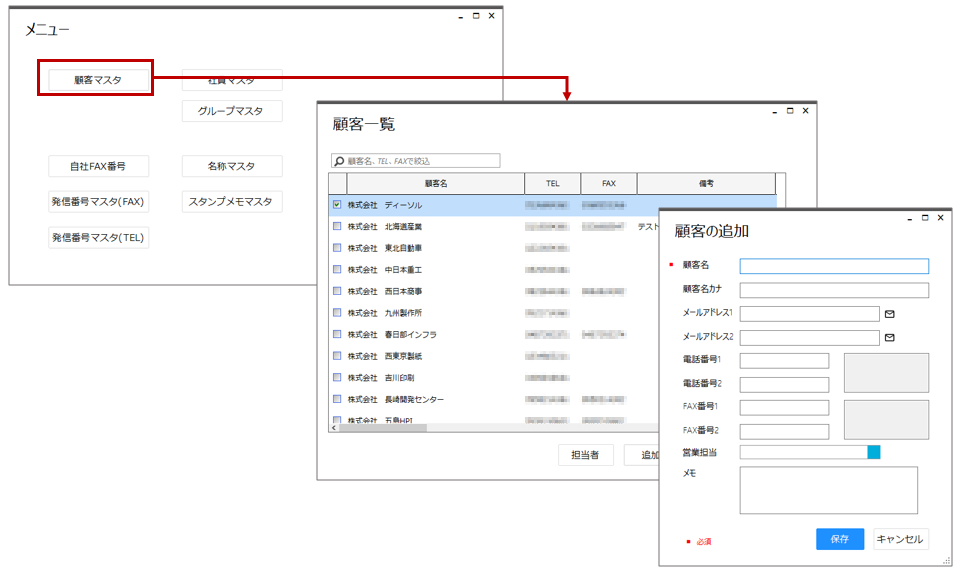
Task: Close the メニュー window
Action: (x=491, y=16)
